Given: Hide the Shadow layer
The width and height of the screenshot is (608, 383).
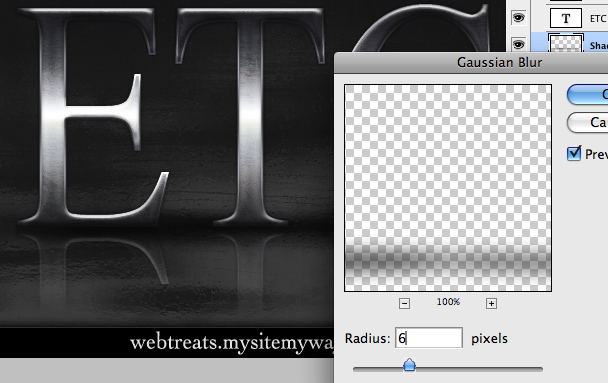Looking at the screenshot, I should pos(518,44).
